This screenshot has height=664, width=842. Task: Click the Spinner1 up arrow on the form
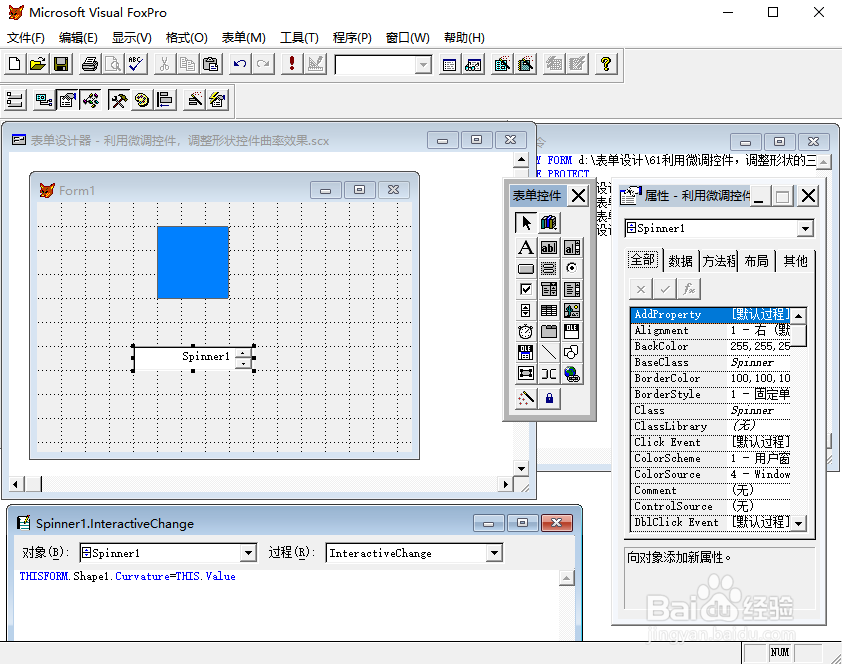244,353
